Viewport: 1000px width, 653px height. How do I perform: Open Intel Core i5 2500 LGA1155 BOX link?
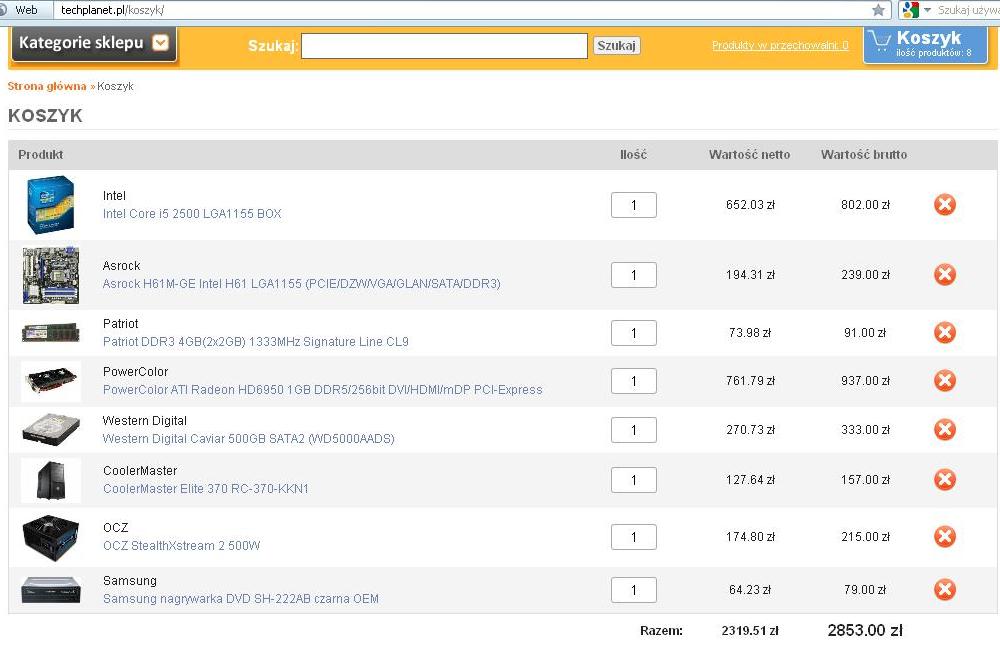point(192,214)
